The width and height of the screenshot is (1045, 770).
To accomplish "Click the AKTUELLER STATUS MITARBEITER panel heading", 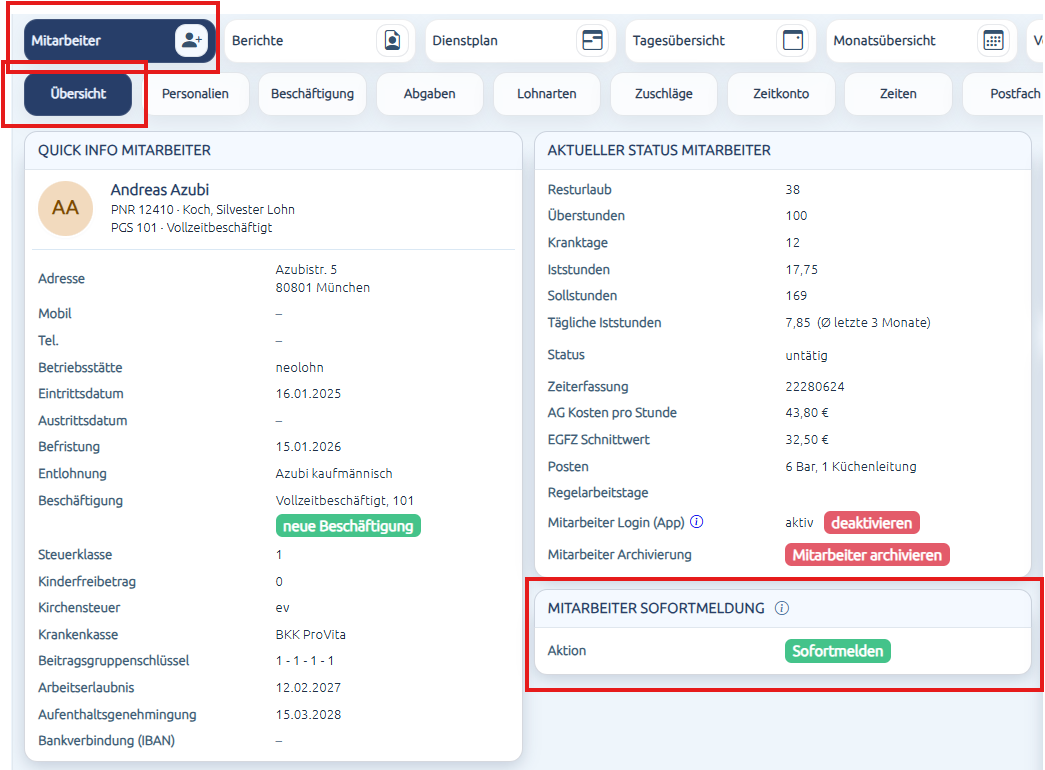I will (659, 151).
